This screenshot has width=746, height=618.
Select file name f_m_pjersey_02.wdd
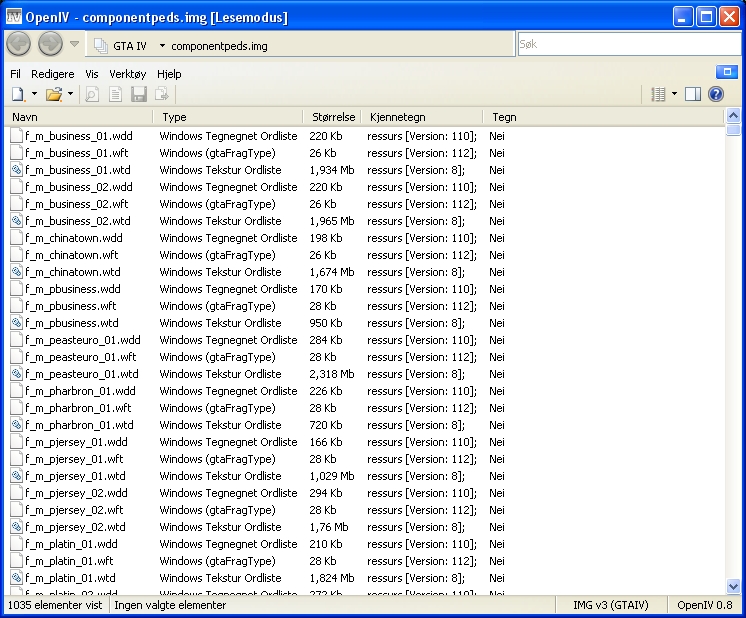pyautogui.click(x=77, y=493)
